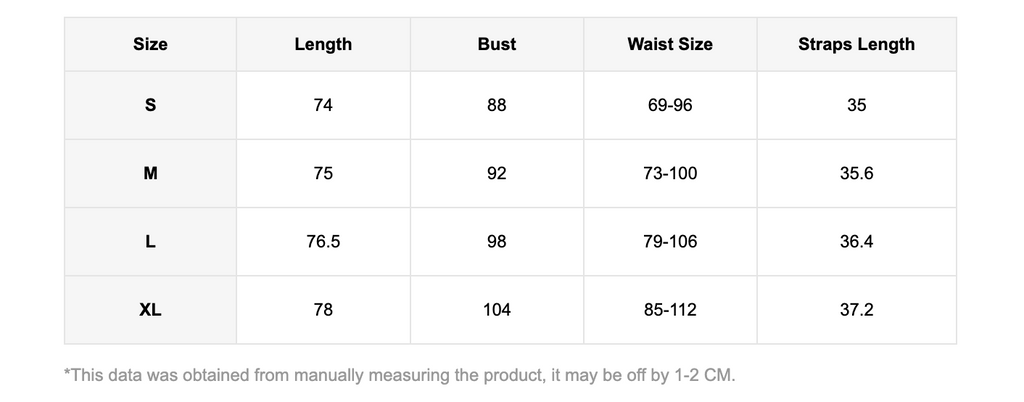Image resolution: width=1024 pixels, height=402 pixels.
Task: Select the S size row label
Action: 150,105
